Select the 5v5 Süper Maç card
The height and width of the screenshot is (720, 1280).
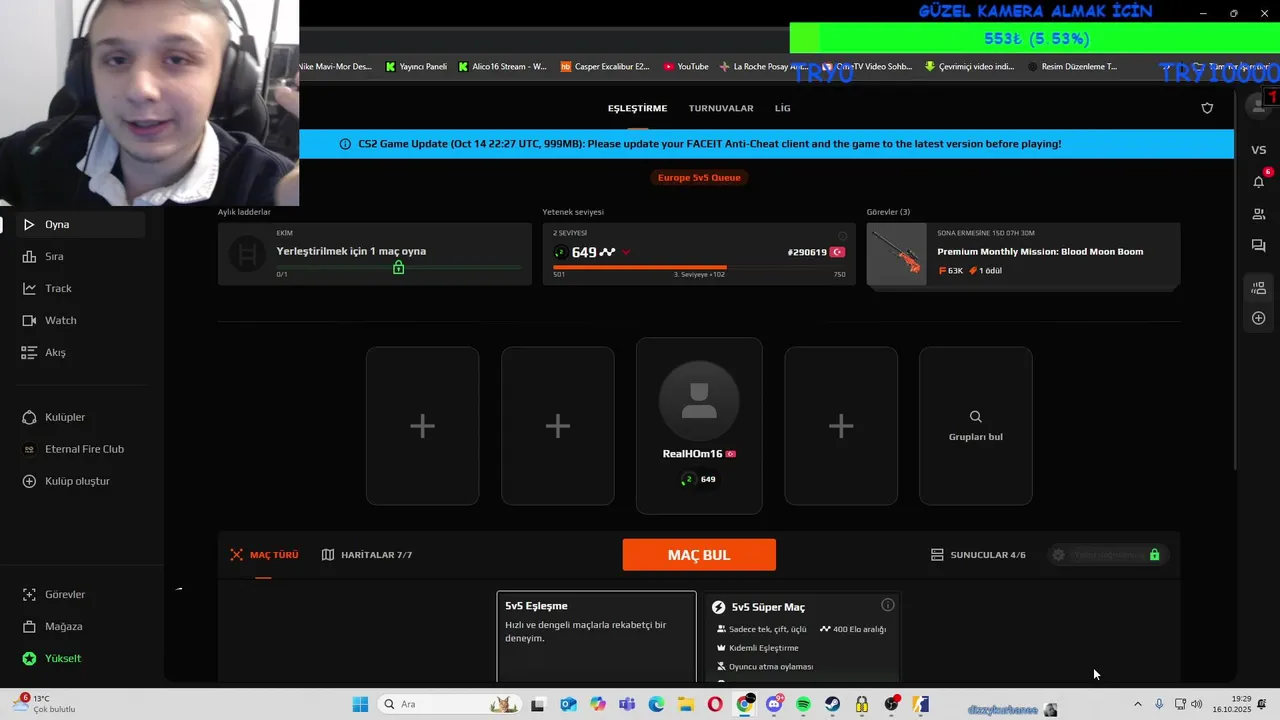click(x=803, y=637)
